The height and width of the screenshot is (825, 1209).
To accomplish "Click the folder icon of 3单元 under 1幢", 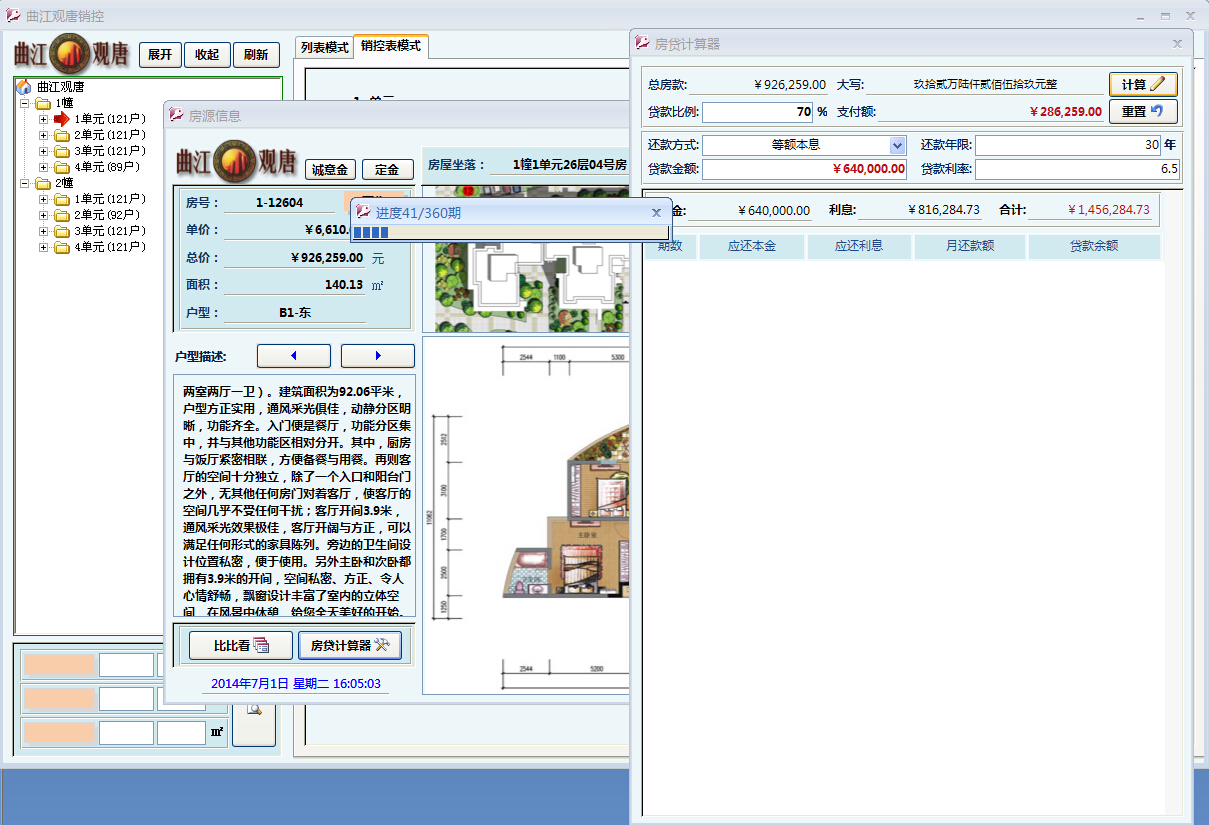I will (x=62, y=151).
